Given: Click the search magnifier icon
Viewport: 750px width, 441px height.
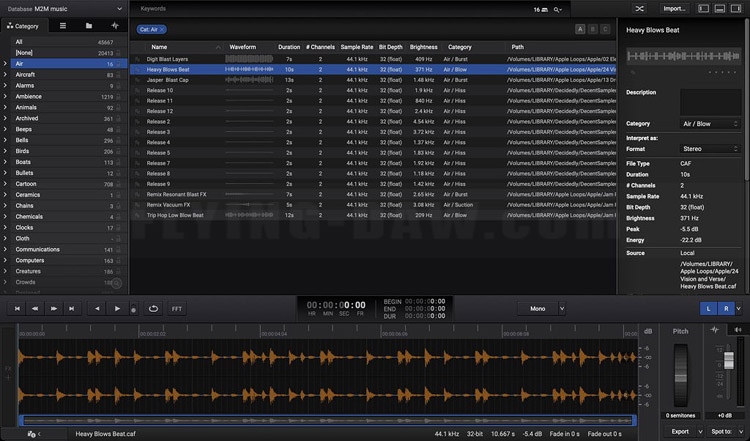Looking at the screenshot, I should pyautogui.click(x=557, y=9).
